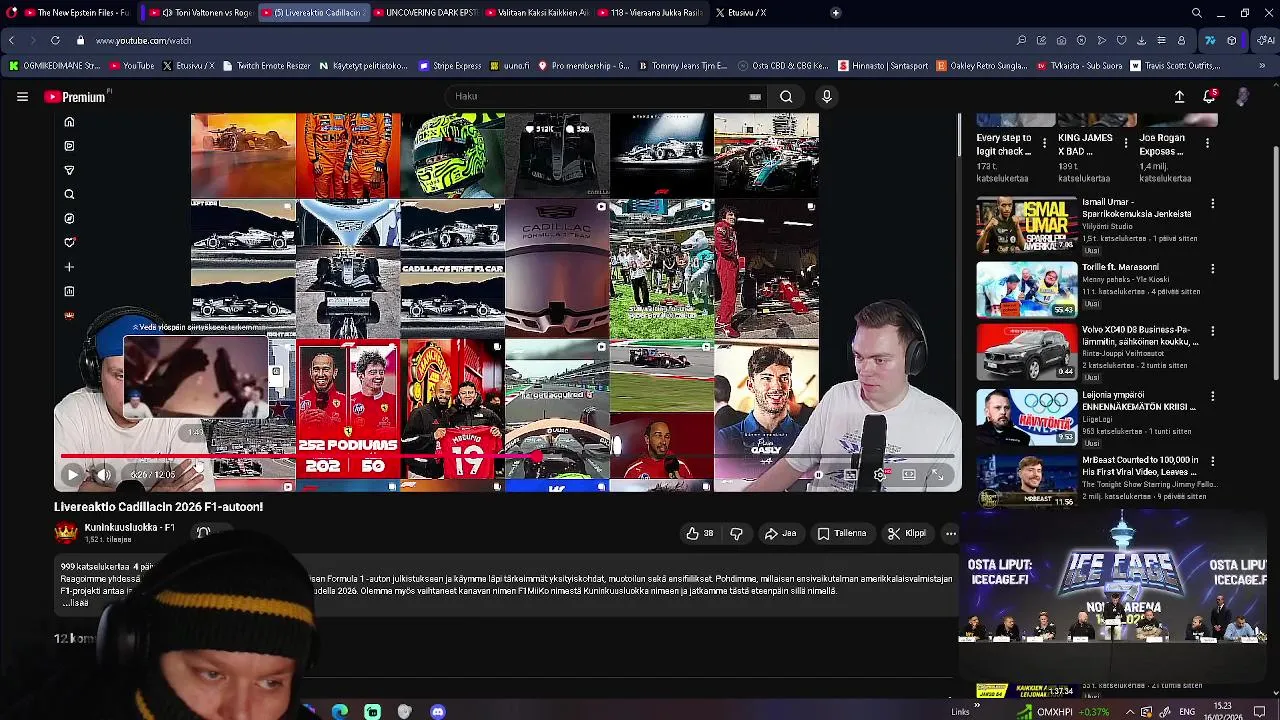
Task: Mute the video volume speaker icon
Action: (x=102, y=475)
